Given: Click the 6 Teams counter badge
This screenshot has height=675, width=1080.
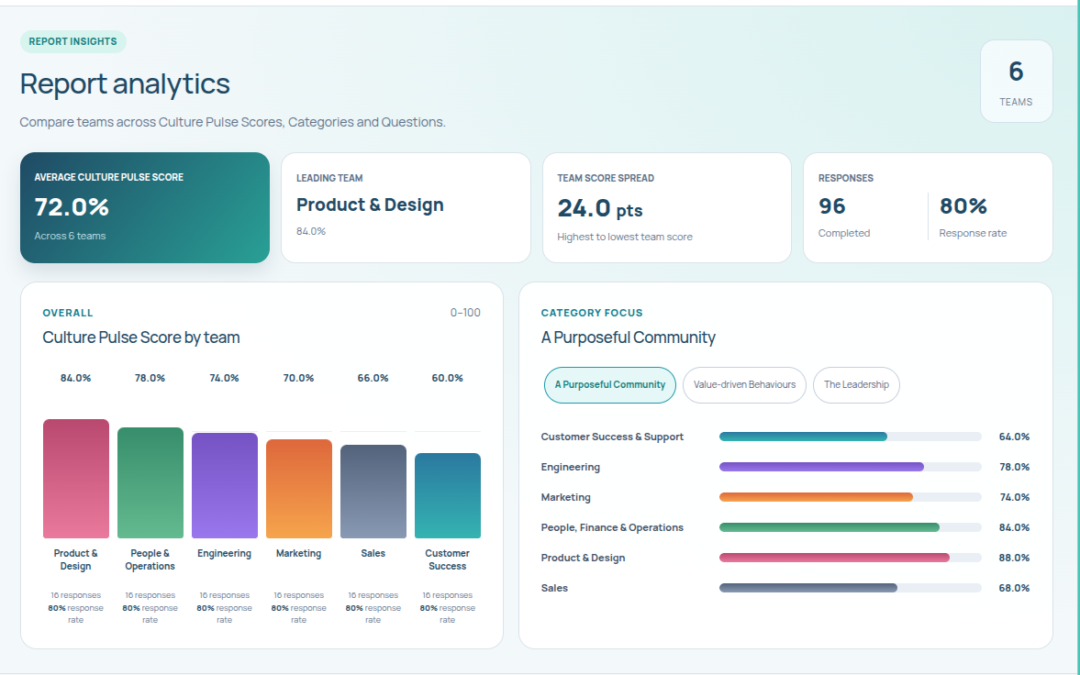Looking at the screenshot, I should (x=1016, y=81).
